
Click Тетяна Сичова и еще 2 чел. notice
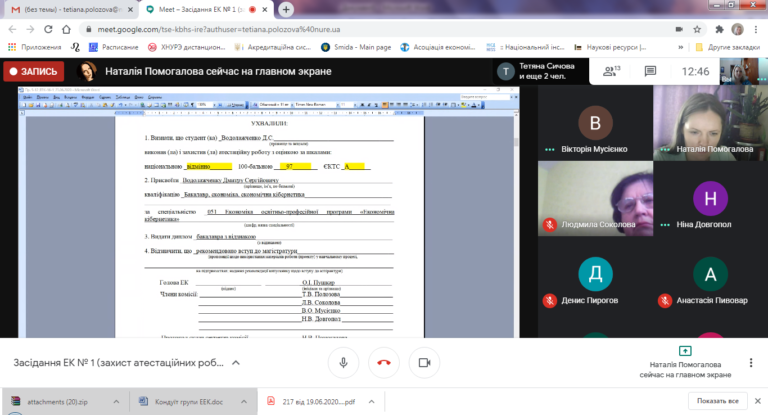point(539,72)
